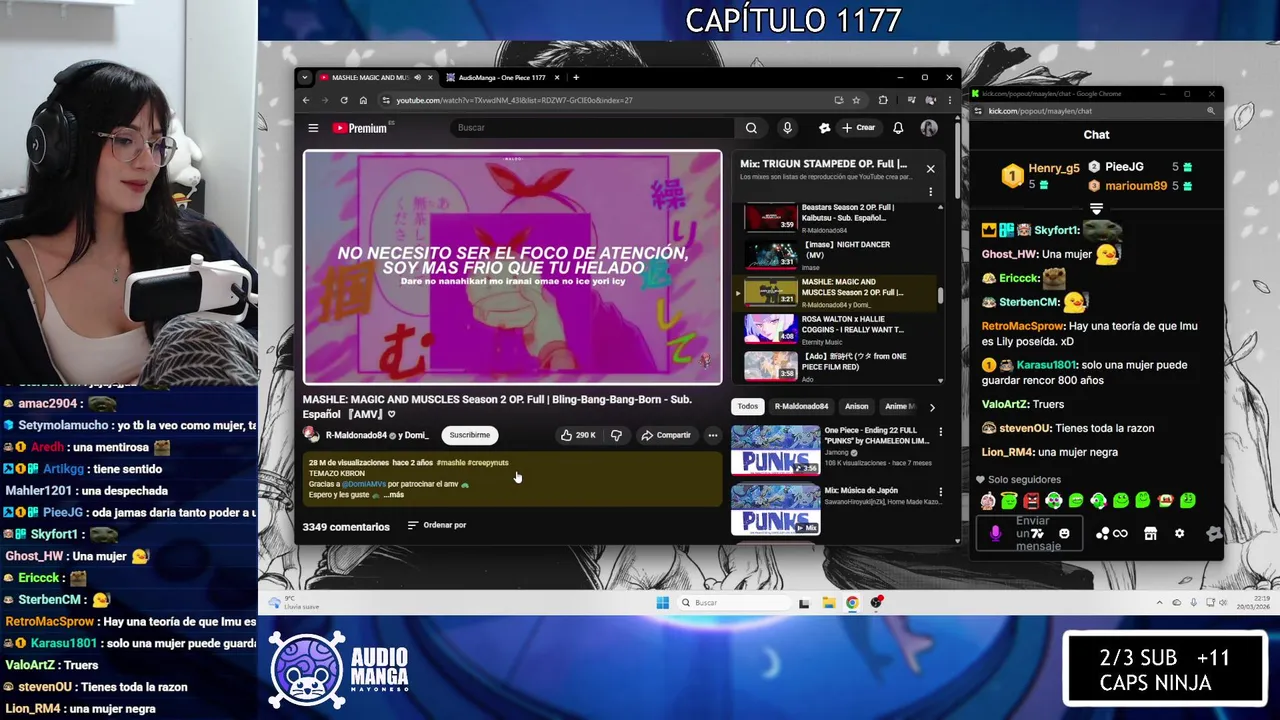Play ROSA WALTON x HALLIE COGGINS playlist item
The height and width of the screenshot is (720, 1280).
(838, 329)
